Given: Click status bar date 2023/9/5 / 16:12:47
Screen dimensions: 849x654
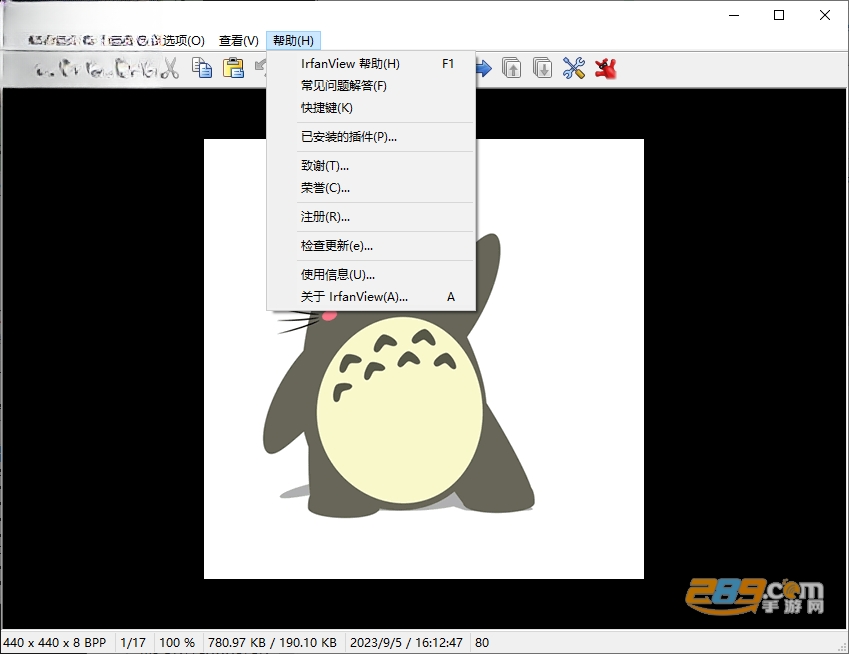Looking at the screenshot, I should coord(406,643).
